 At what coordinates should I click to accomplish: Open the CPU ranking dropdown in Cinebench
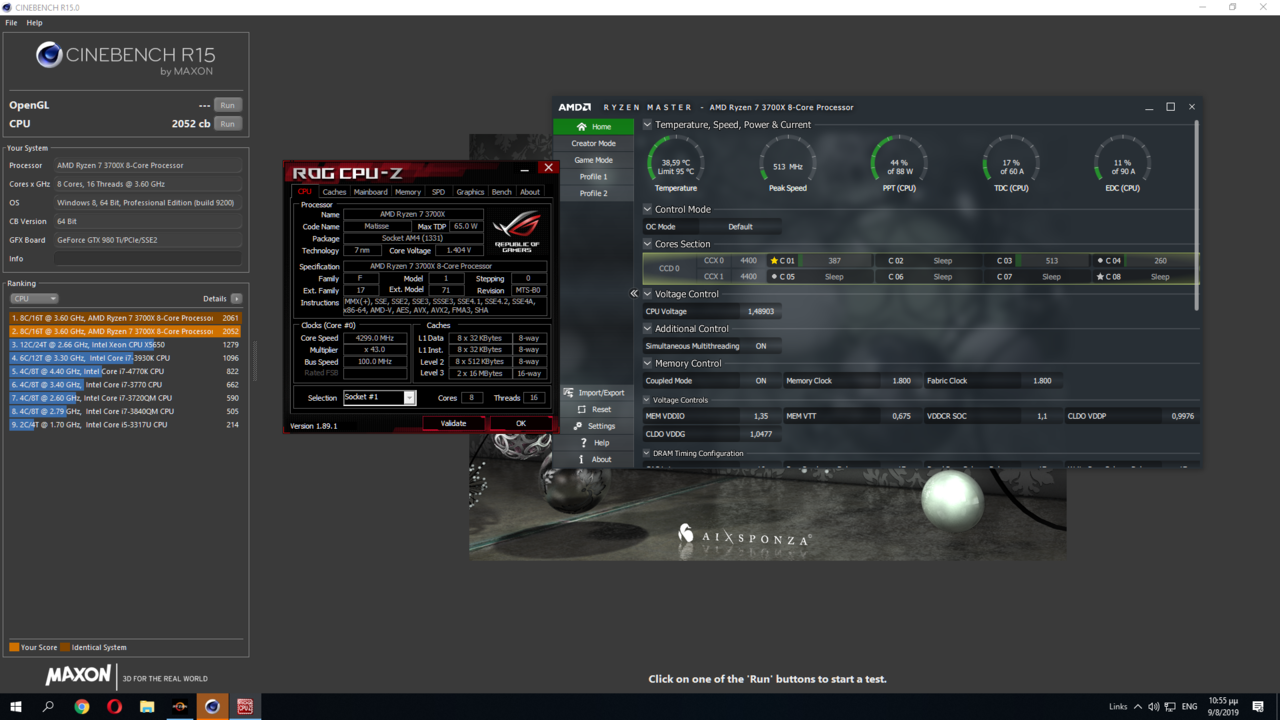(x=34, y=299)
